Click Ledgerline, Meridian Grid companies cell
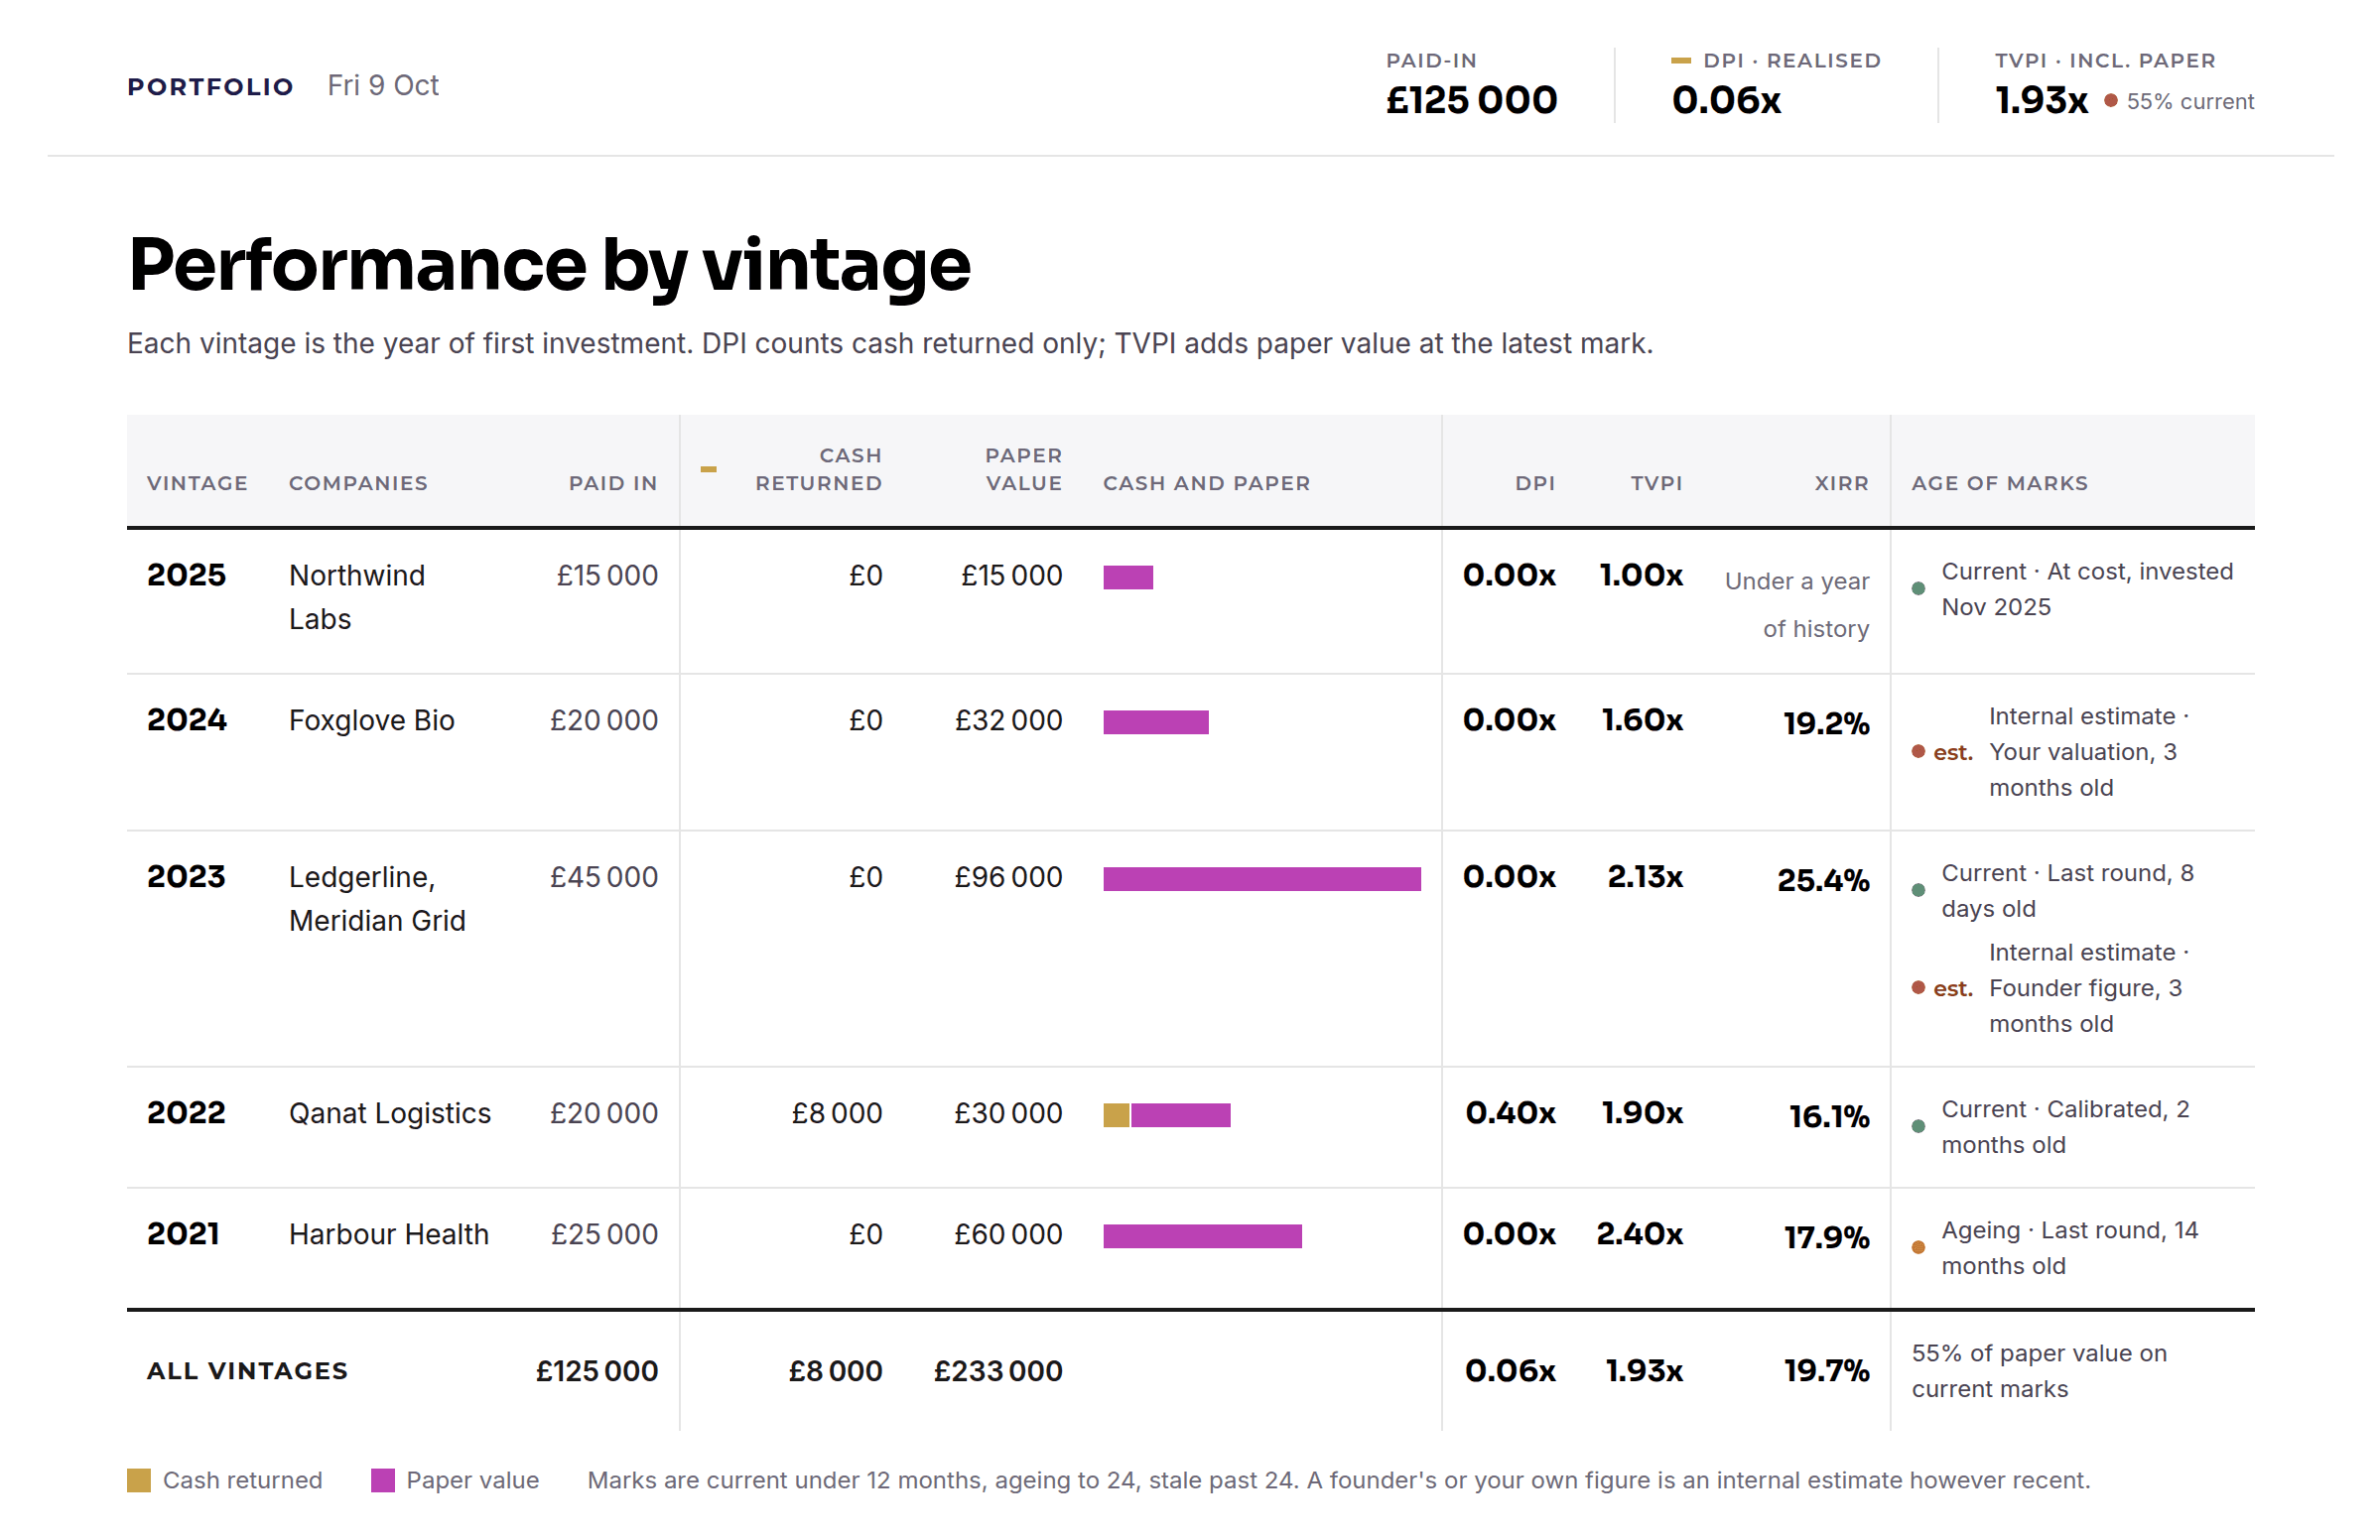The height and width of the screenshot is (1540, 2380). 377,898
